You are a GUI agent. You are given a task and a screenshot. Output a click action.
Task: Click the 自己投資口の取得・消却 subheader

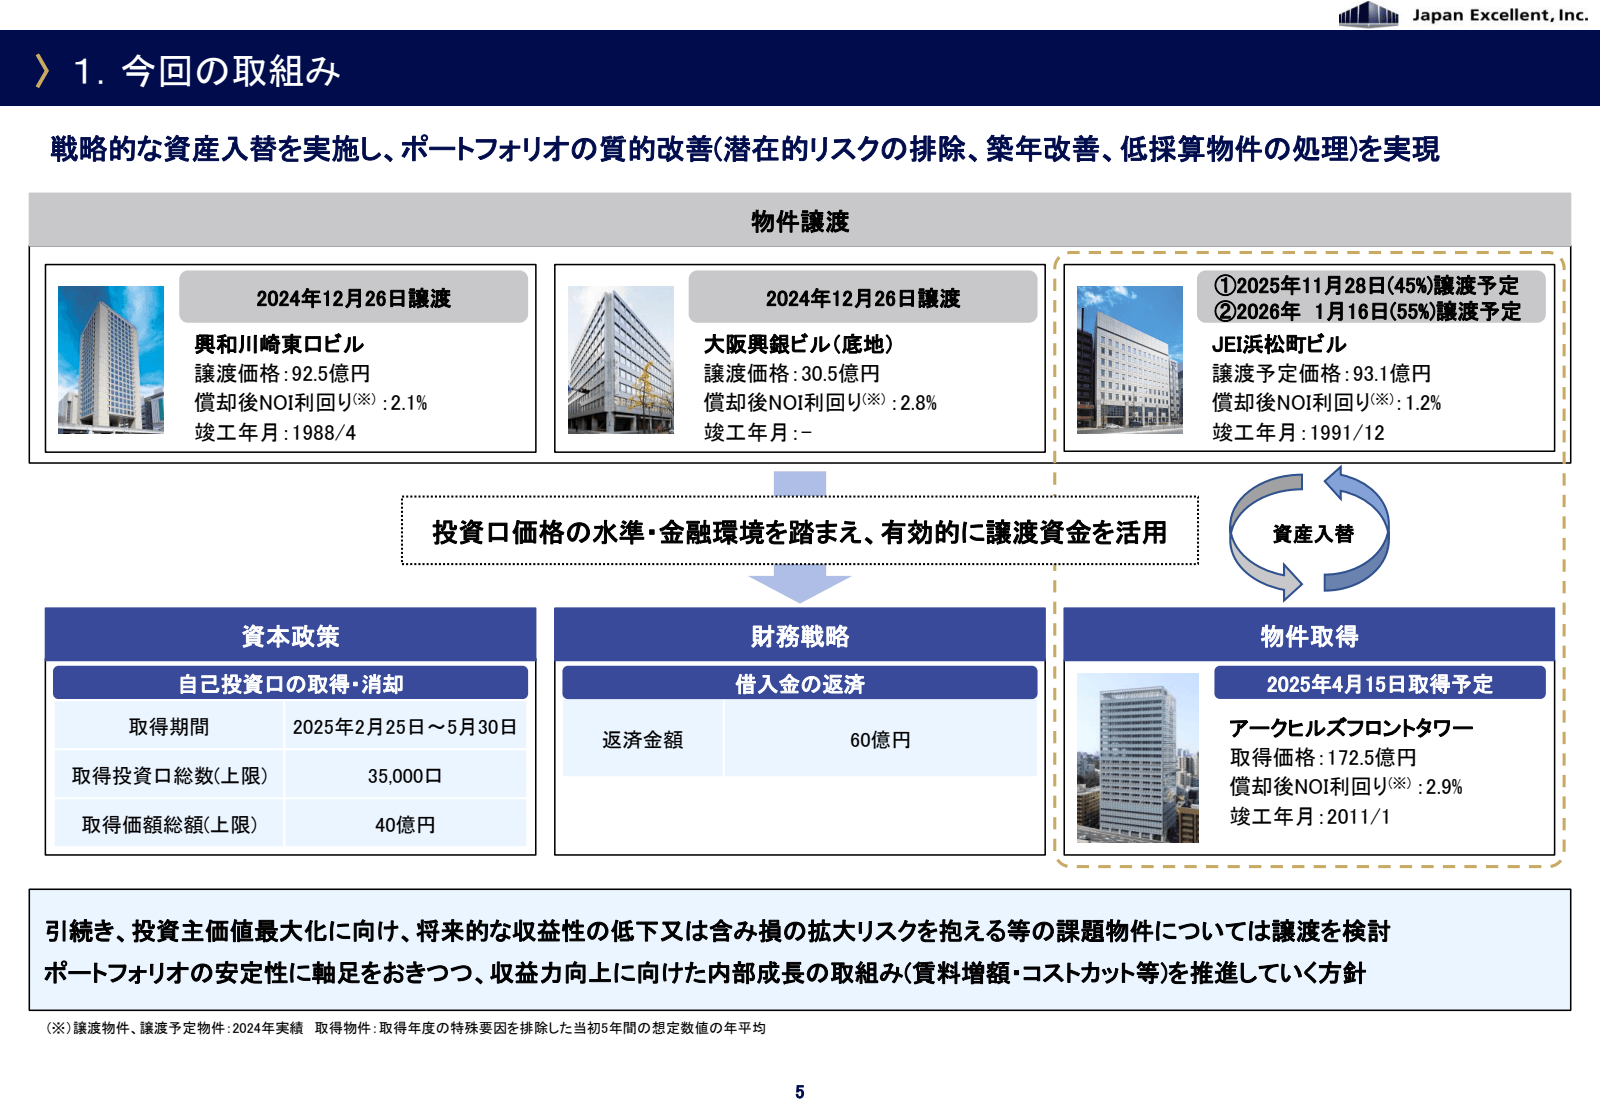291,683
